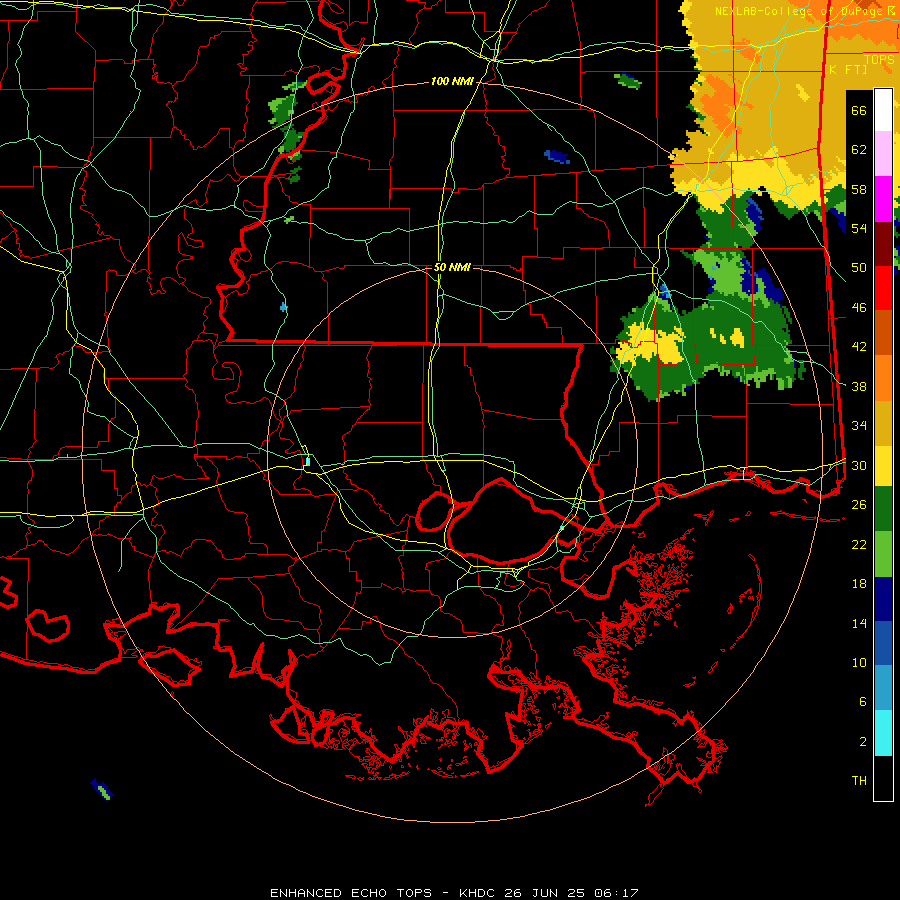Click the legend value "66"
900x900 pixels.
pos(859,111)
